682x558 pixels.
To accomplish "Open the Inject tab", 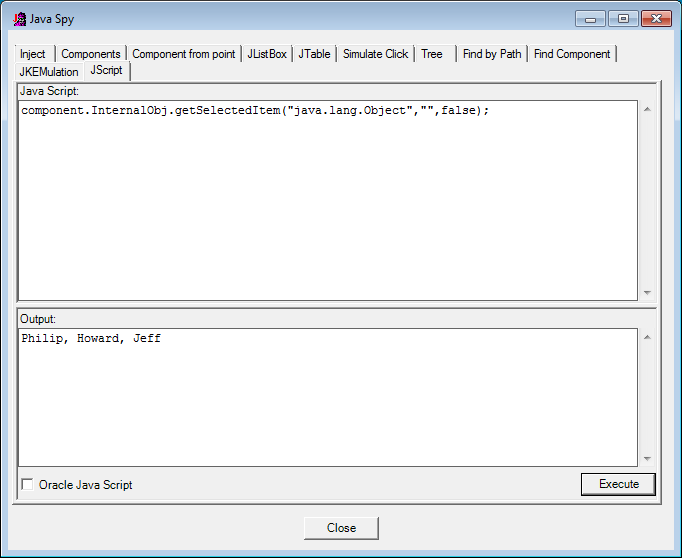I will (33, 54).
